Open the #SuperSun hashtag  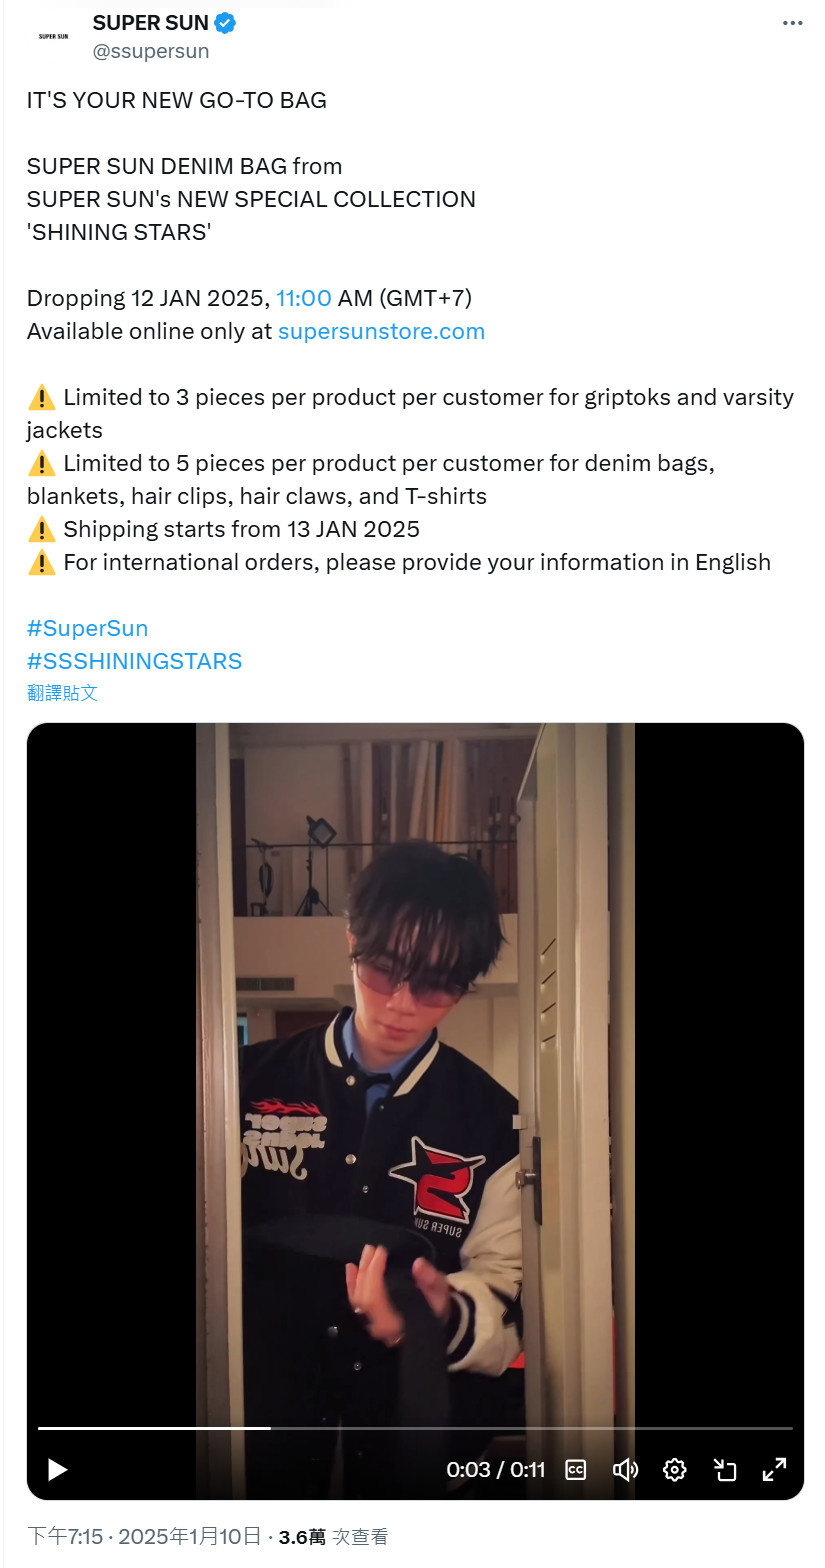tap(87, 628)
